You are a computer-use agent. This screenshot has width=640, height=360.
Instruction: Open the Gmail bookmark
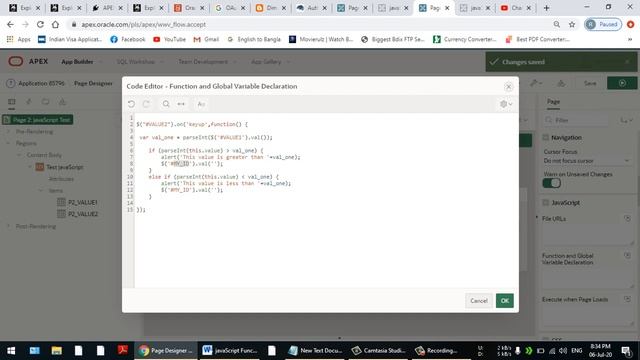(207, 39)
